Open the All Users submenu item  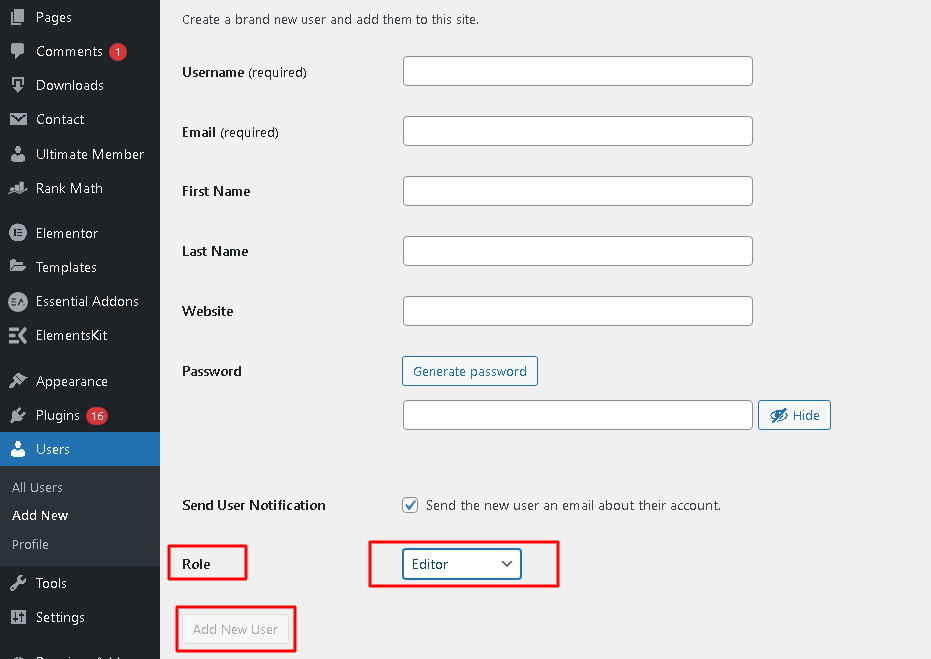[x=37, y=487]
